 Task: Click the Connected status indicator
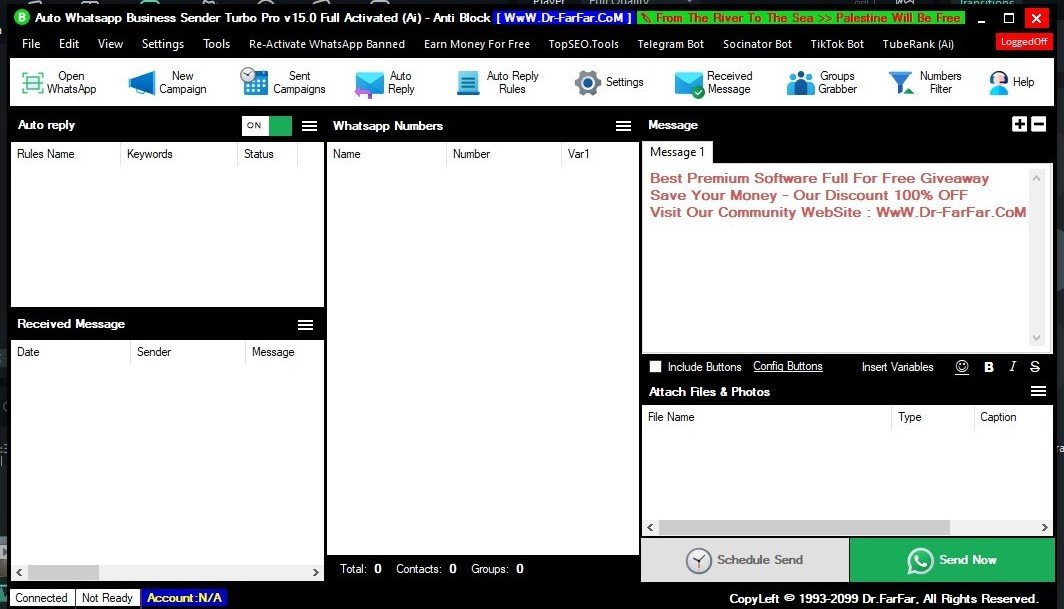pos(41,597)
